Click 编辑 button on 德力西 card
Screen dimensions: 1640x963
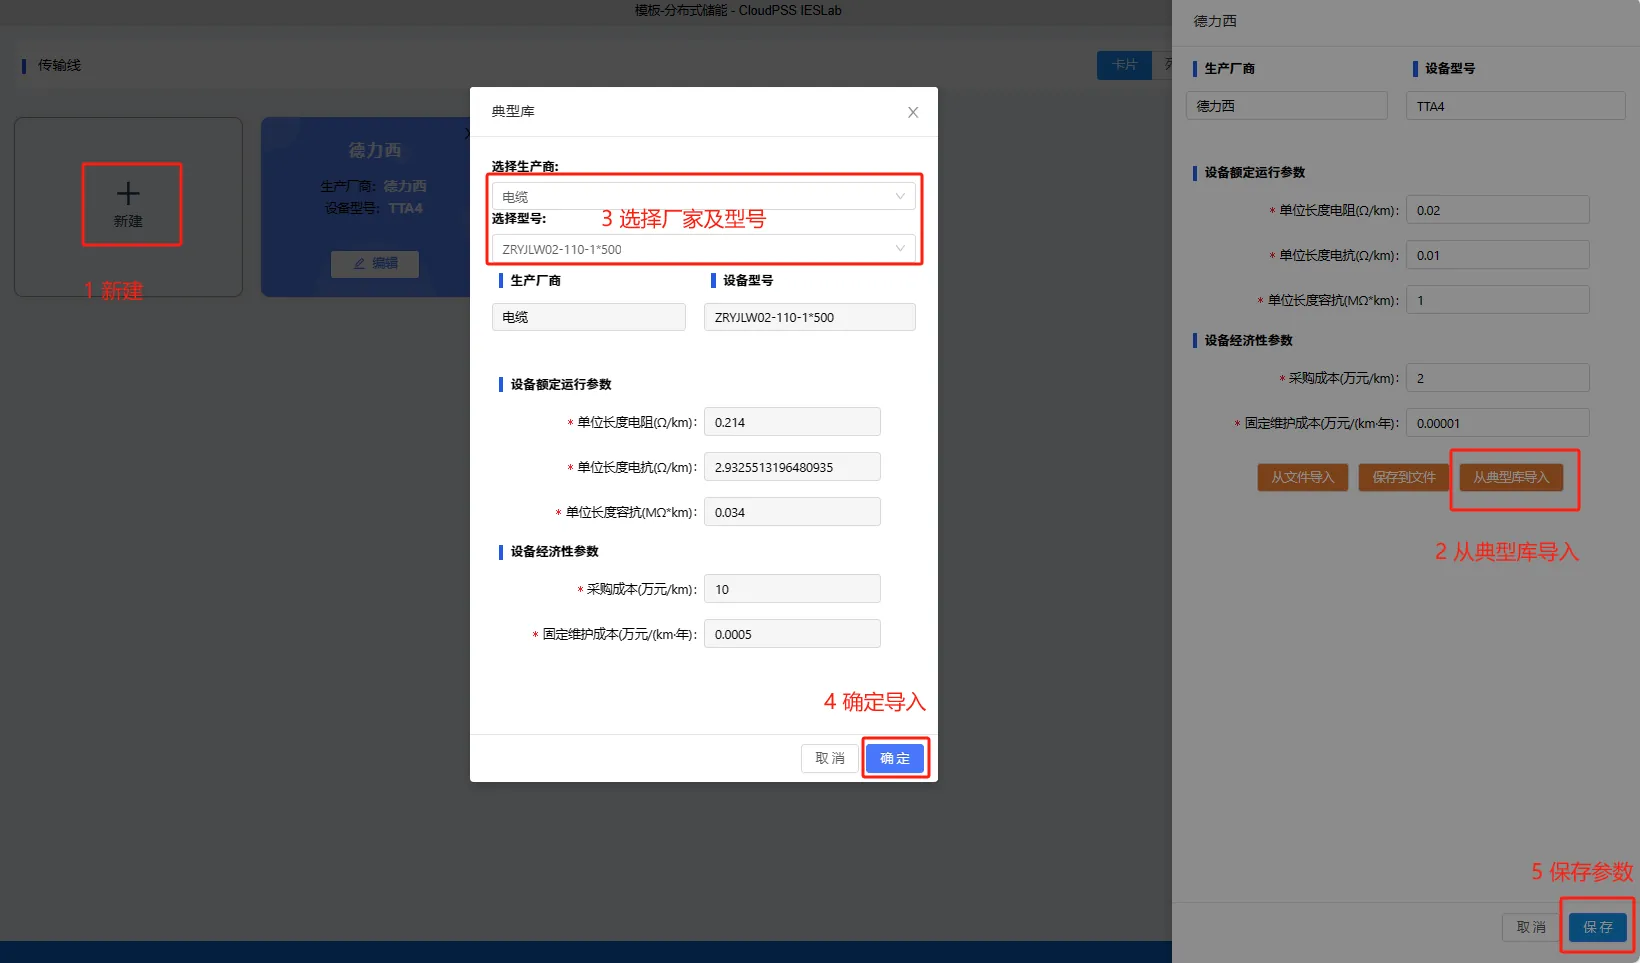375,263
